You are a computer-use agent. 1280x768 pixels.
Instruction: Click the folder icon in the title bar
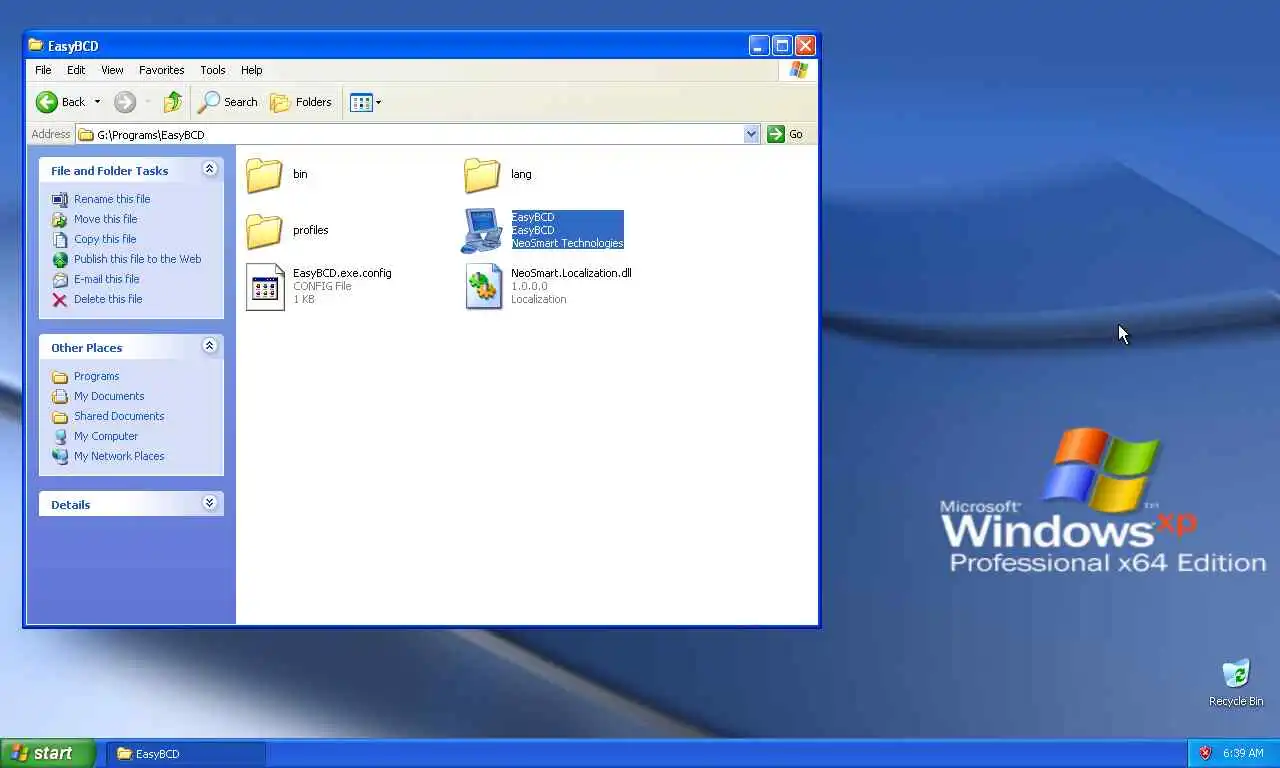[36, 45]
